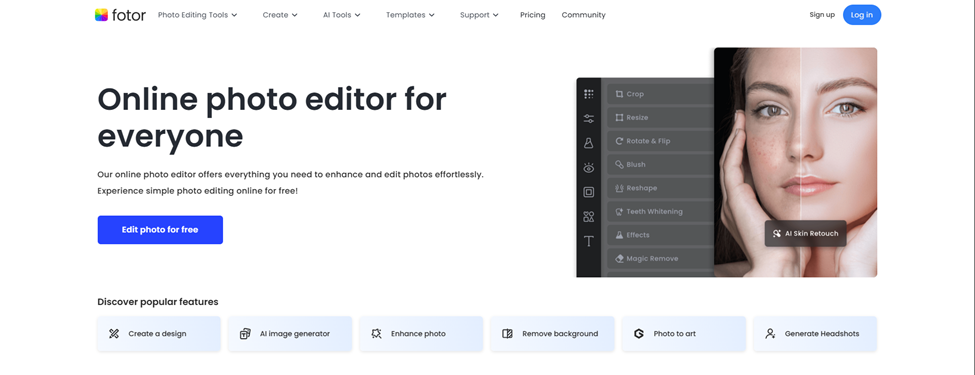The image size is (975, 375).
Task: Select the Magic Remove tool
Action: point(660,259)
